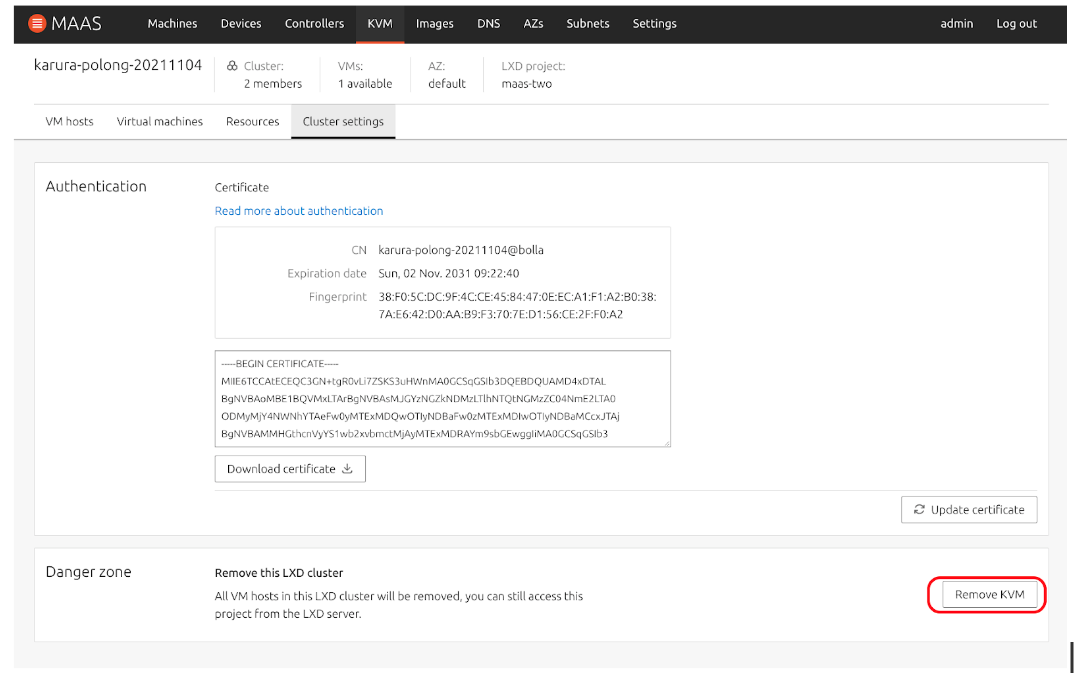1083x682 pixels.
Task: Click the MAAS logo icon
Action: point(37,23)
